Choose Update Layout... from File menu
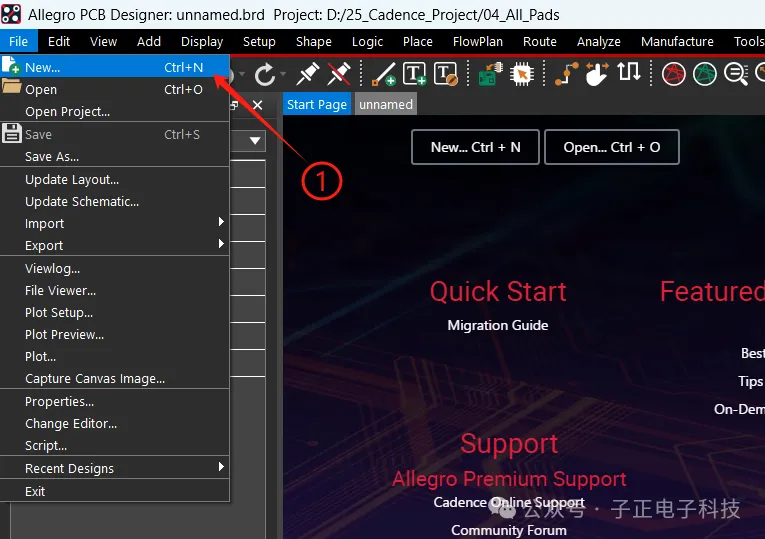 point(115,180)
